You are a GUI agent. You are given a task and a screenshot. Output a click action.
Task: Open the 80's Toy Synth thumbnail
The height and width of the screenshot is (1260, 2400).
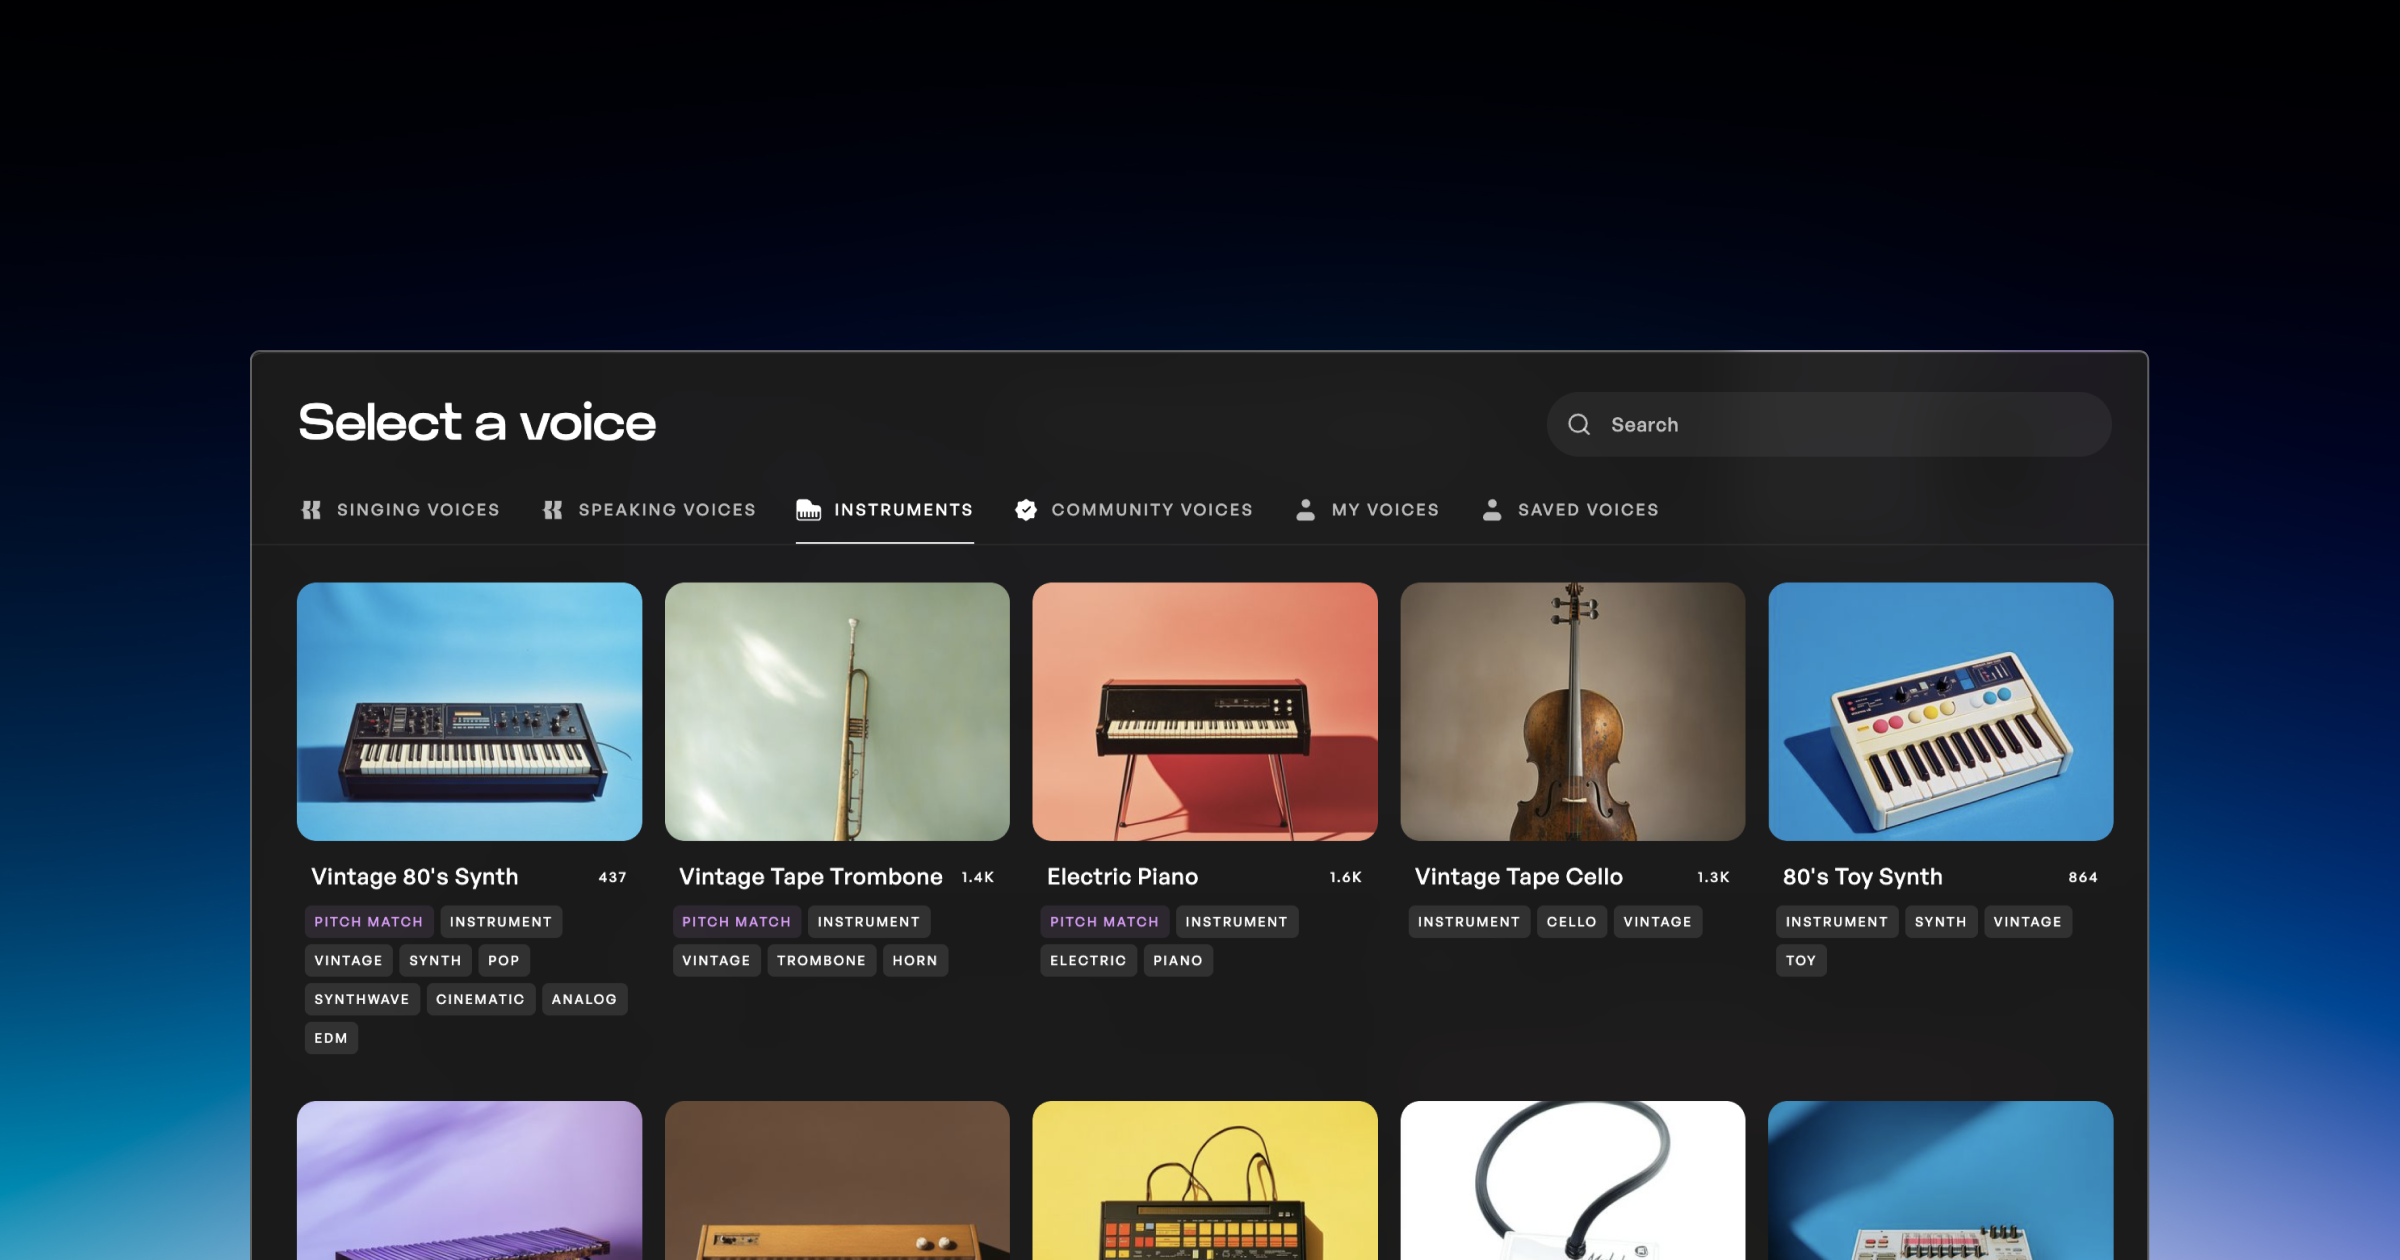pos(1940,711)
